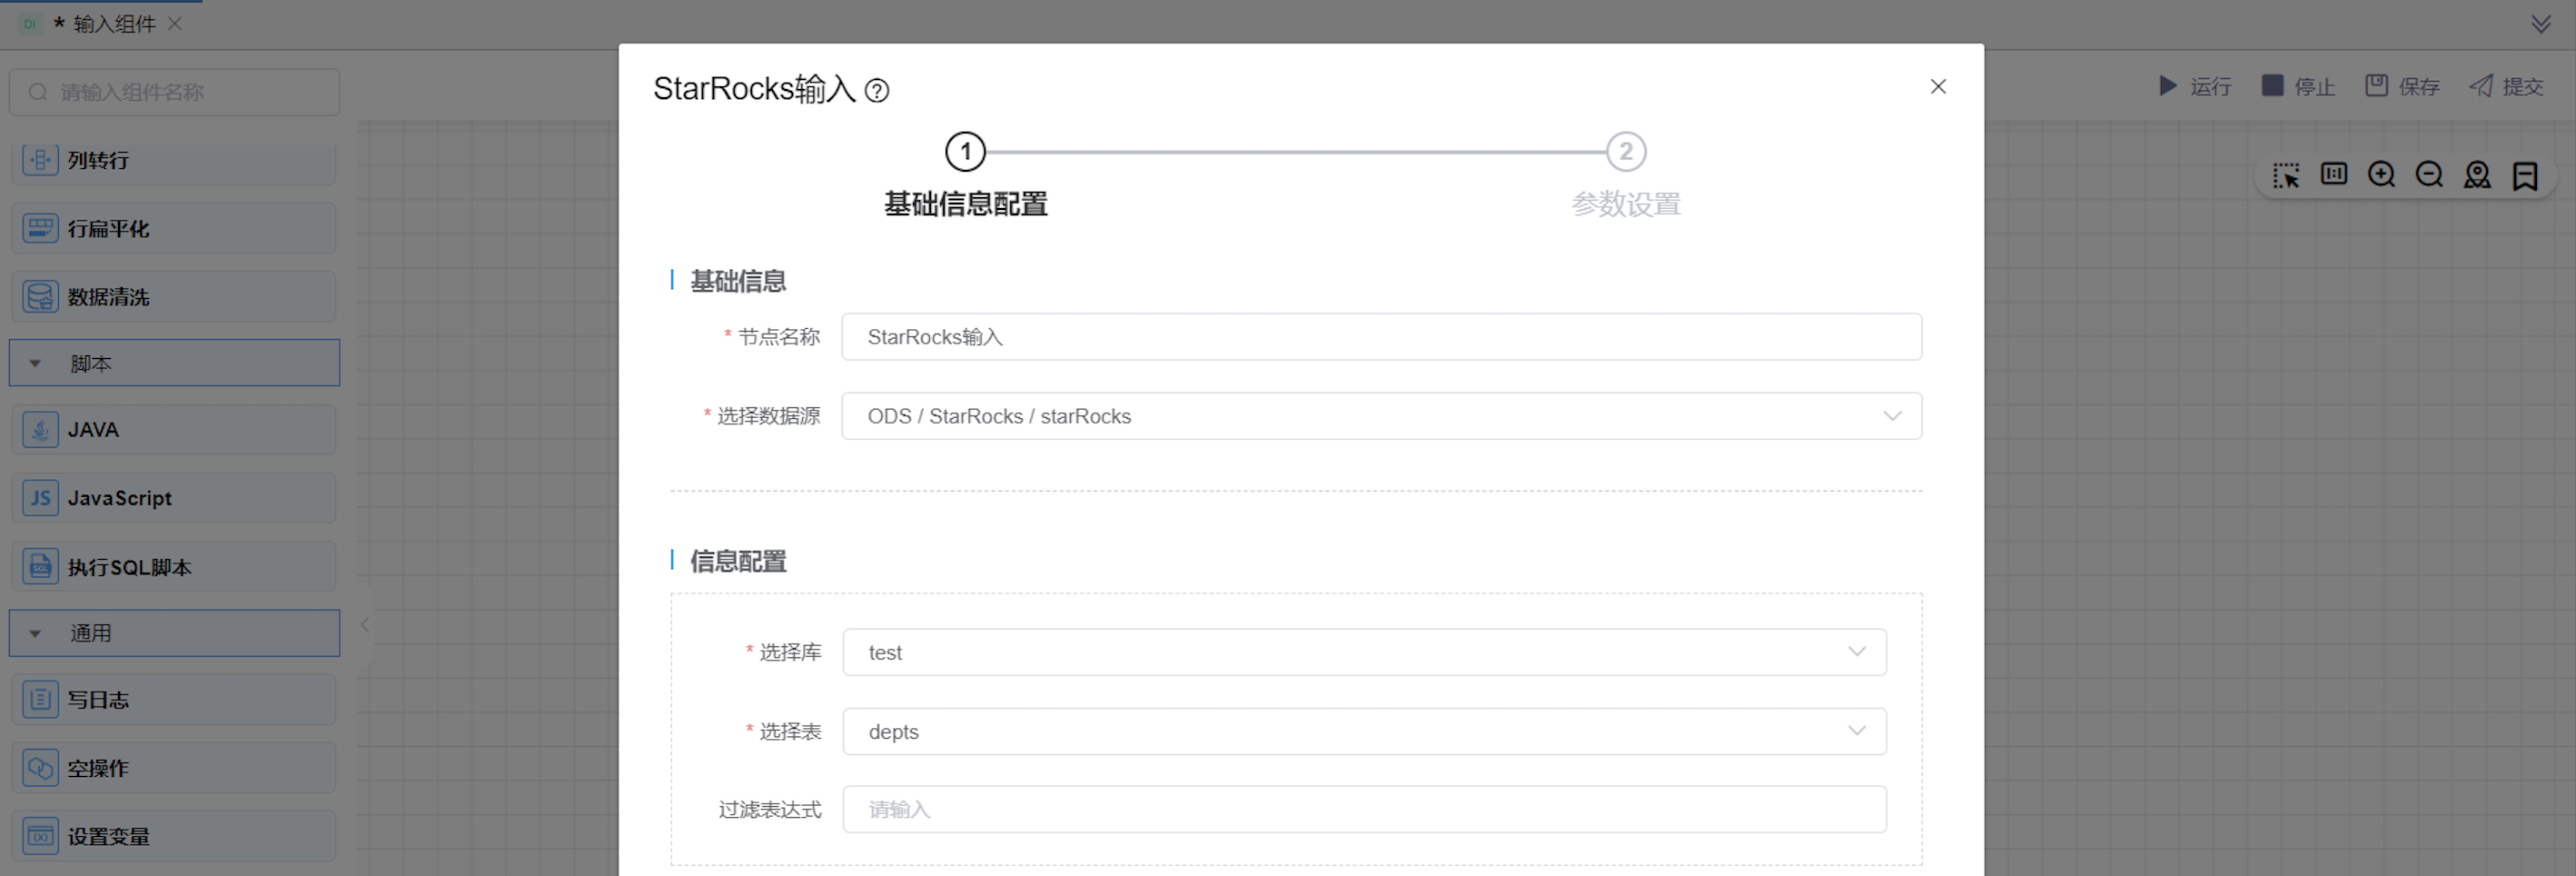Select the 写日志 component
This screenshot has width=2576, height=876.
[x=174, y=699]
